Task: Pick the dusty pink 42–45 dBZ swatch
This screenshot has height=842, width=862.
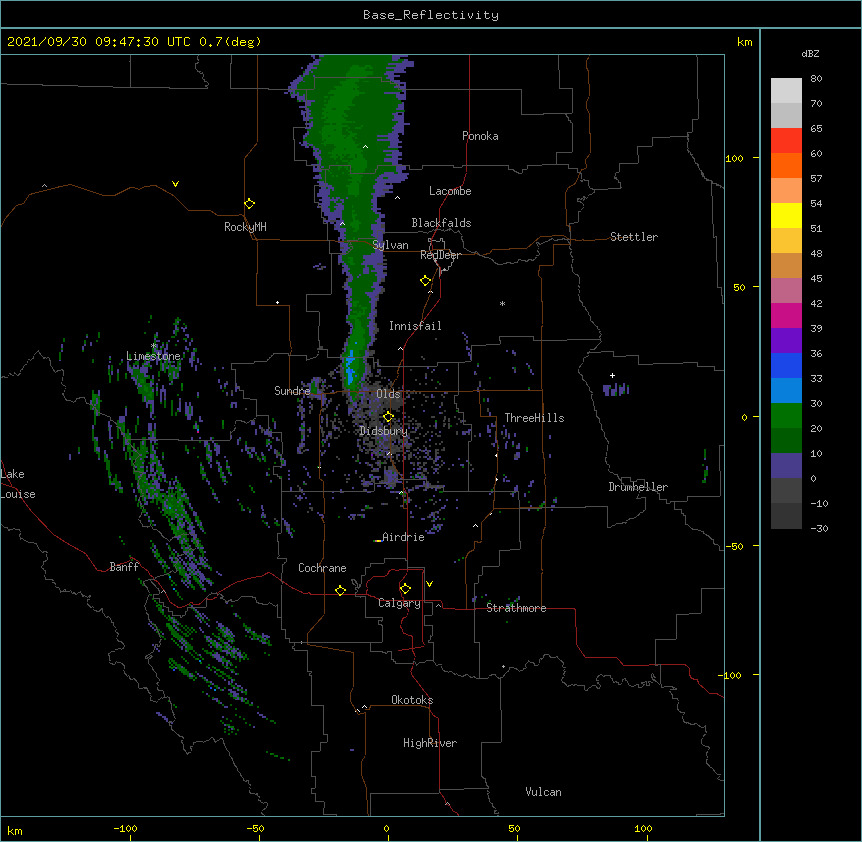Action: pyautogui.click(x=786, y=291)
